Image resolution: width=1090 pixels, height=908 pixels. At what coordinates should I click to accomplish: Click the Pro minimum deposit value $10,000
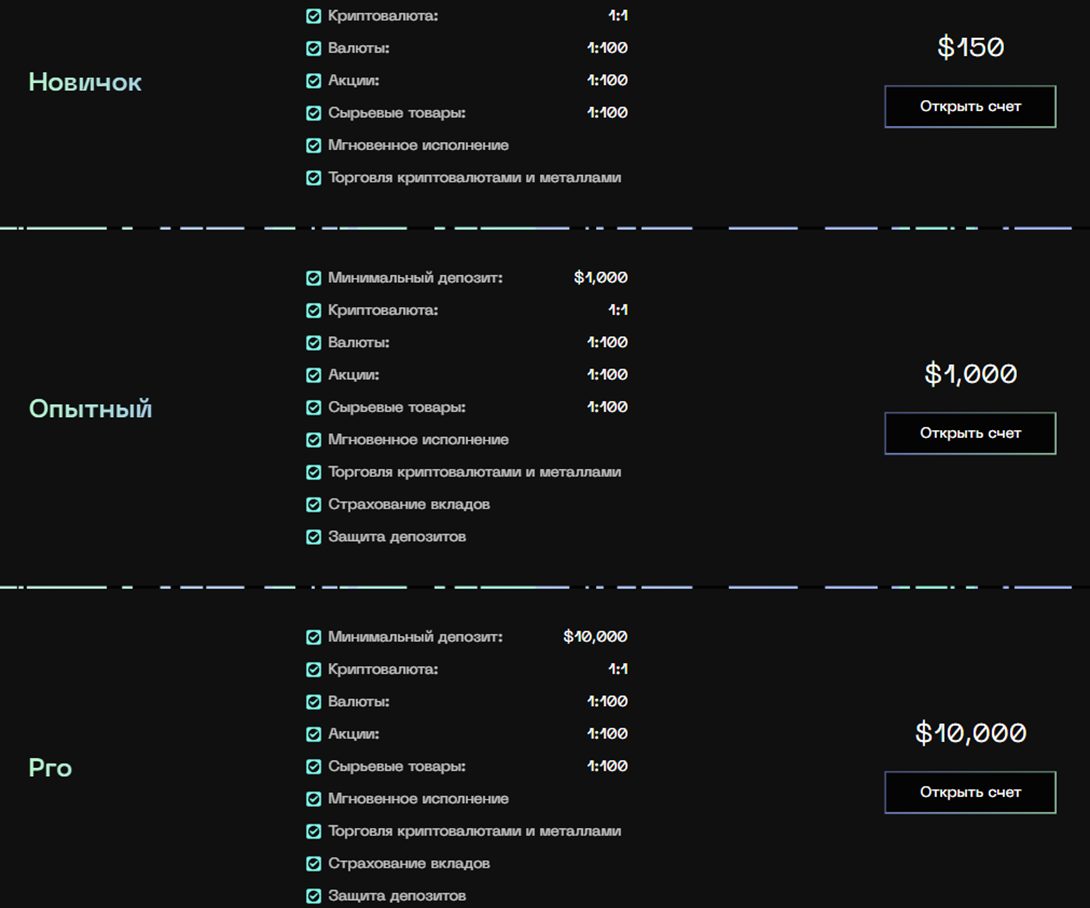pos(595,636)
